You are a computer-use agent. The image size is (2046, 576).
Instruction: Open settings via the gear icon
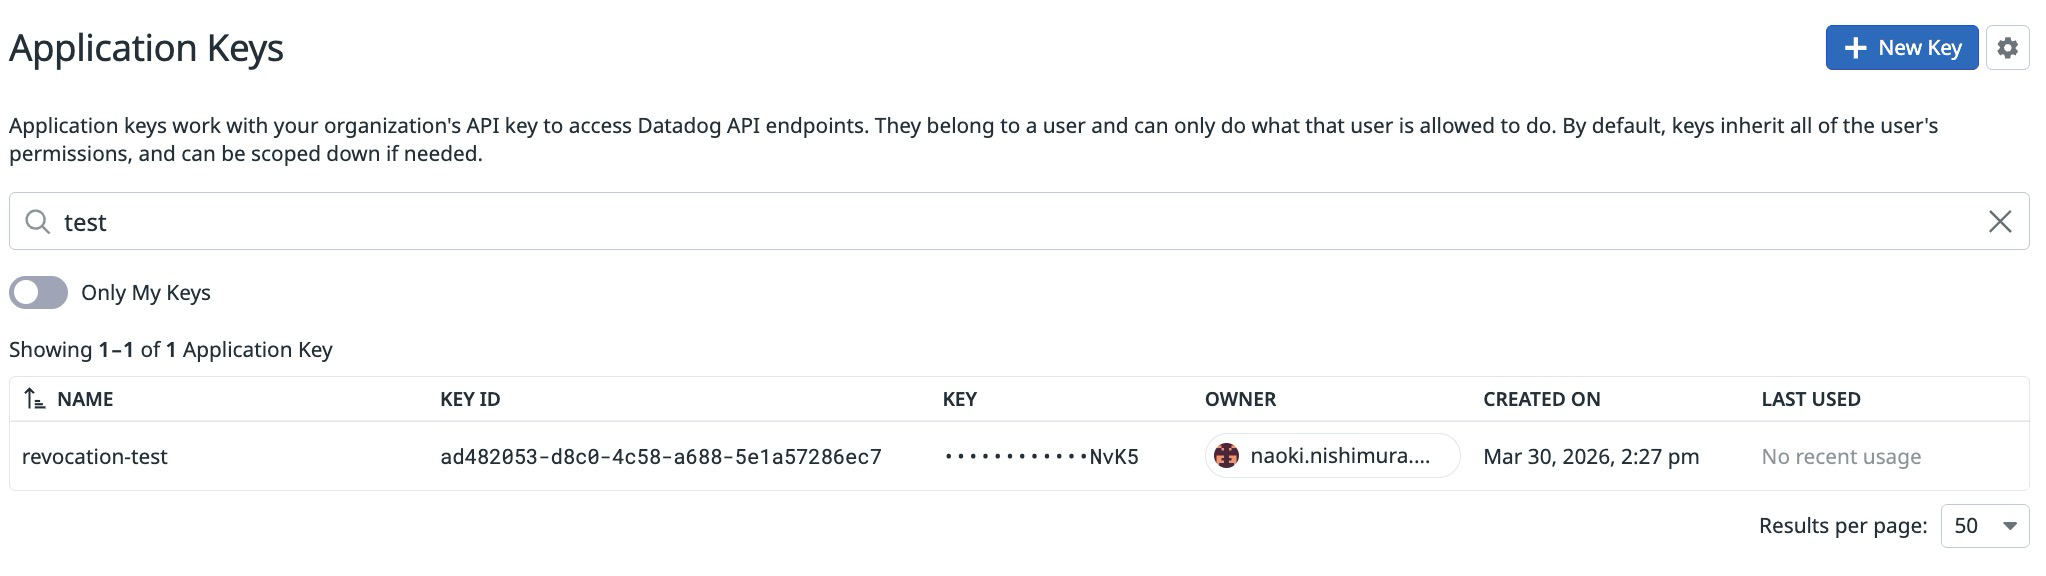(x=2009, y=47)
